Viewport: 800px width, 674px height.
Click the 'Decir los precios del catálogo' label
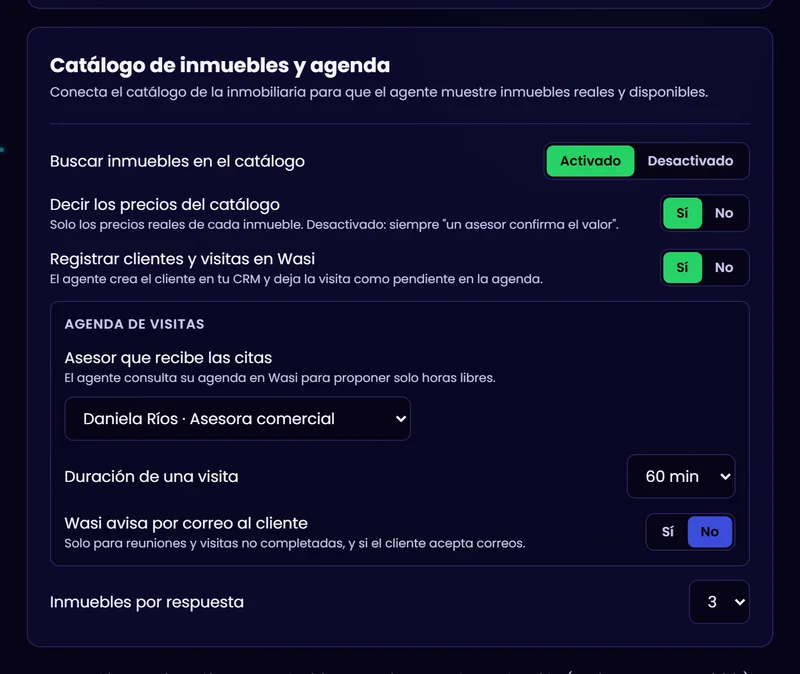(165, 205)
